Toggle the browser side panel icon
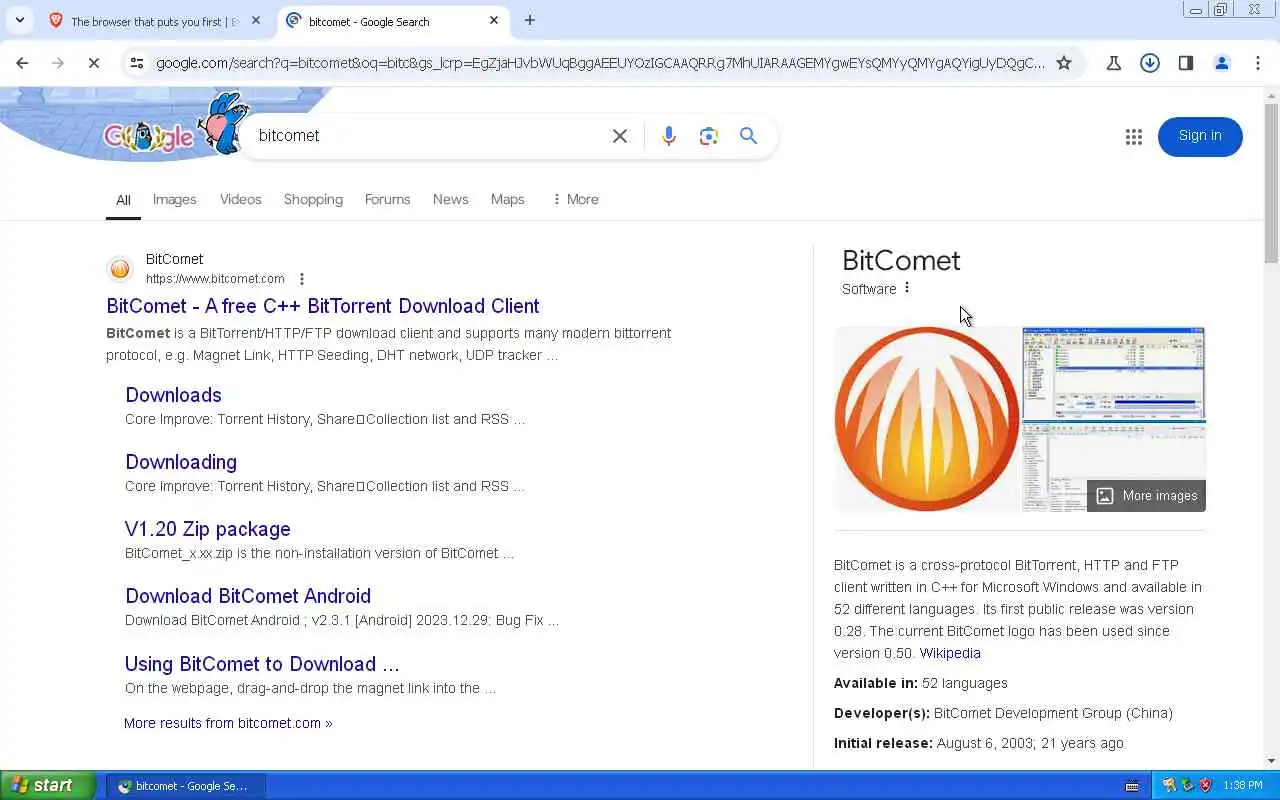The height and width of the screenshot is (800, 1280). click(x=1186, y=63)
